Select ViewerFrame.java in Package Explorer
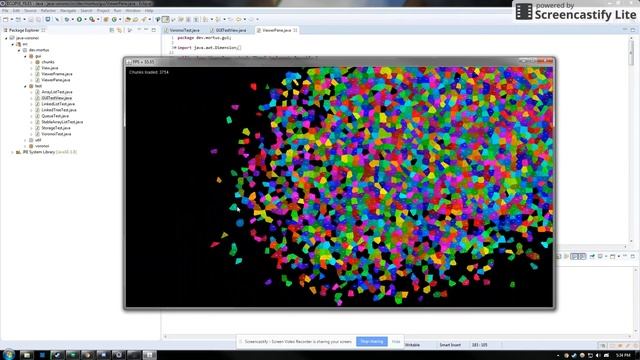This screenshot has height=360, width=640. click(57, 74)
